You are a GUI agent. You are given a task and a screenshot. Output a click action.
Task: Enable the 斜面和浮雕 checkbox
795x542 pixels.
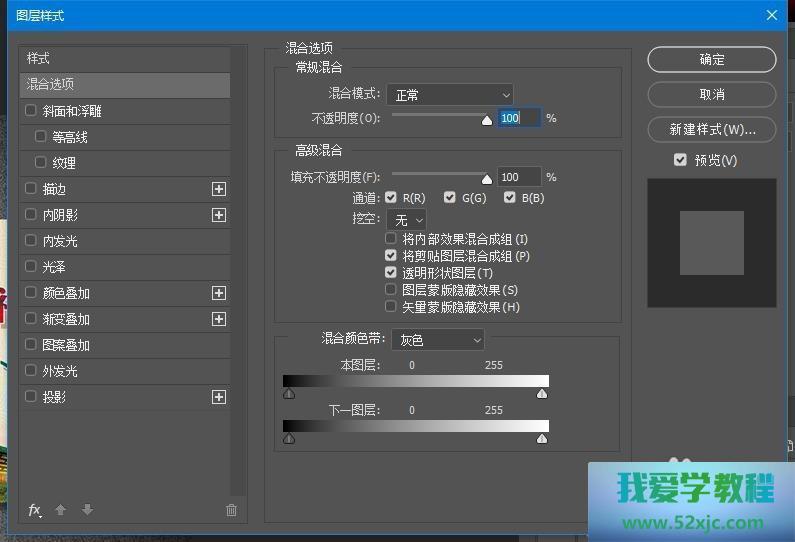(x=31, y=111)
